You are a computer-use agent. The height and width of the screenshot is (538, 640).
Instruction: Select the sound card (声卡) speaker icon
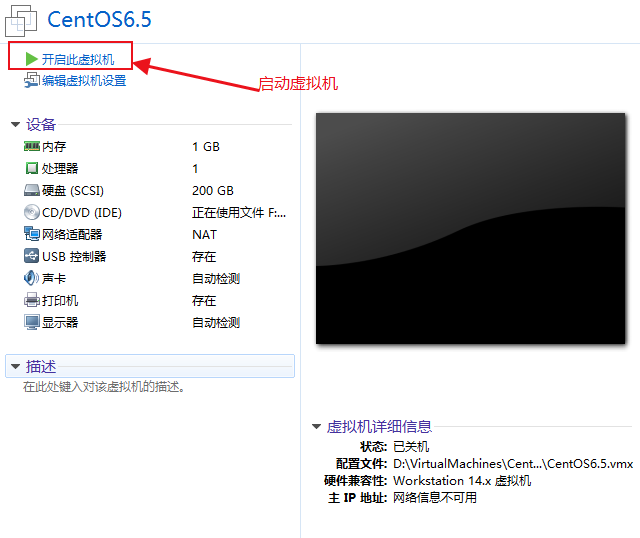31,278
